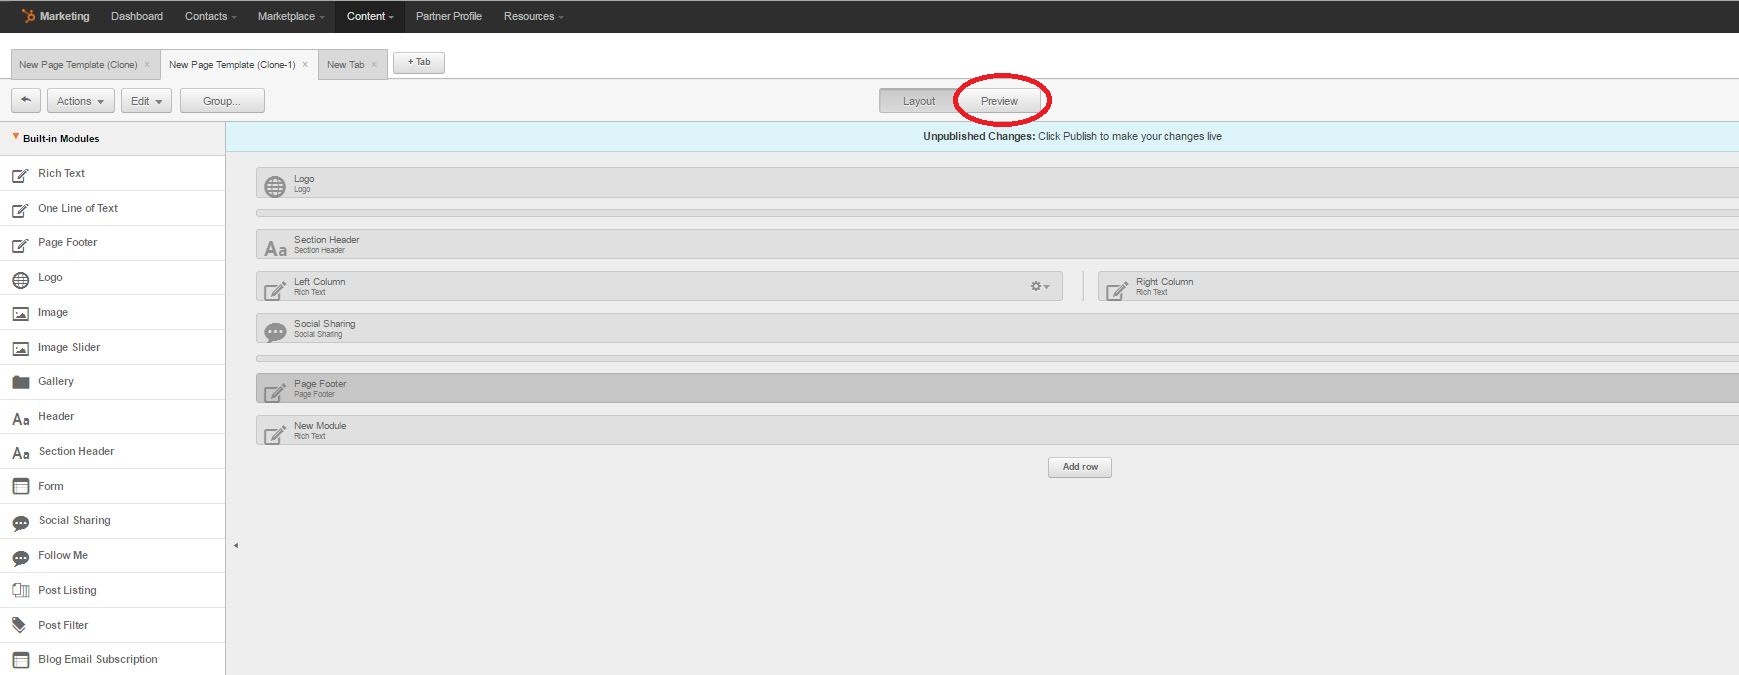This screenshot has height=675, width=1739.
Task: Collapse the modules sidebar with the arrow handle
Action: point(235,545)
